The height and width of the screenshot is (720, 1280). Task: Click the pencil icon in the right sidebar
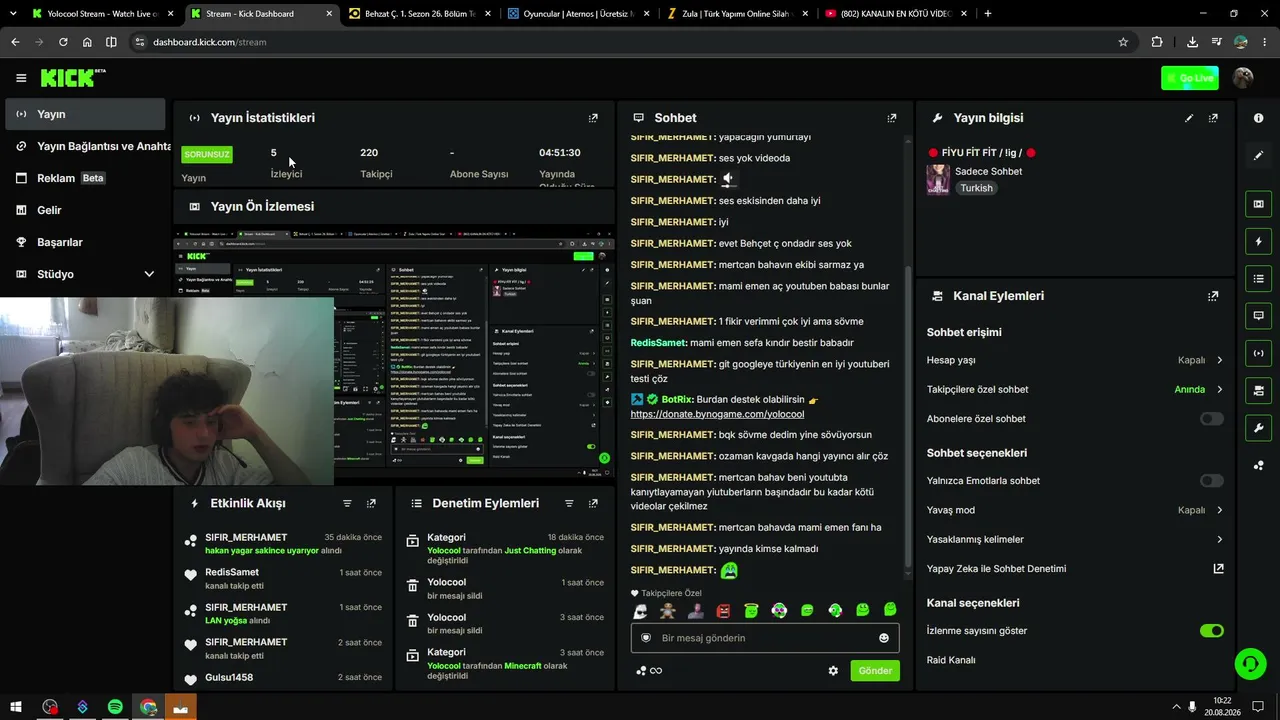1258,155
